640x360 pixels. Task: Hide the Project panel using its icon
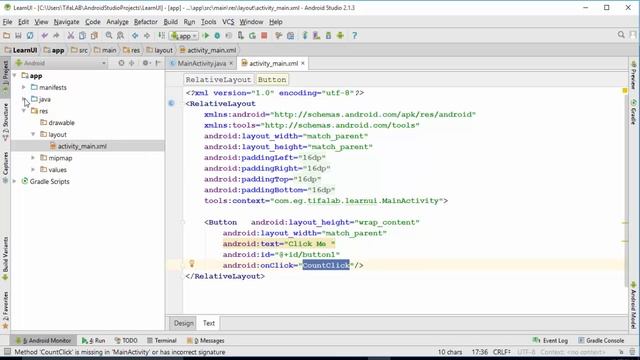pos(158,63)
